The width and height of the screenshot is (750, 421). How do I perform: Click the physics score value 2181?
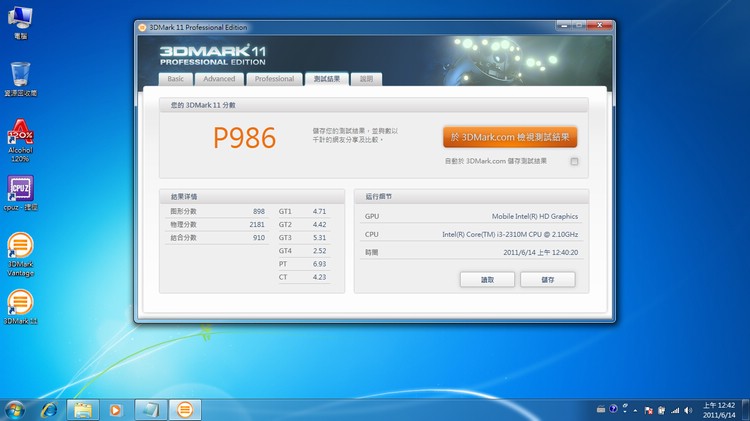[257, 224]
